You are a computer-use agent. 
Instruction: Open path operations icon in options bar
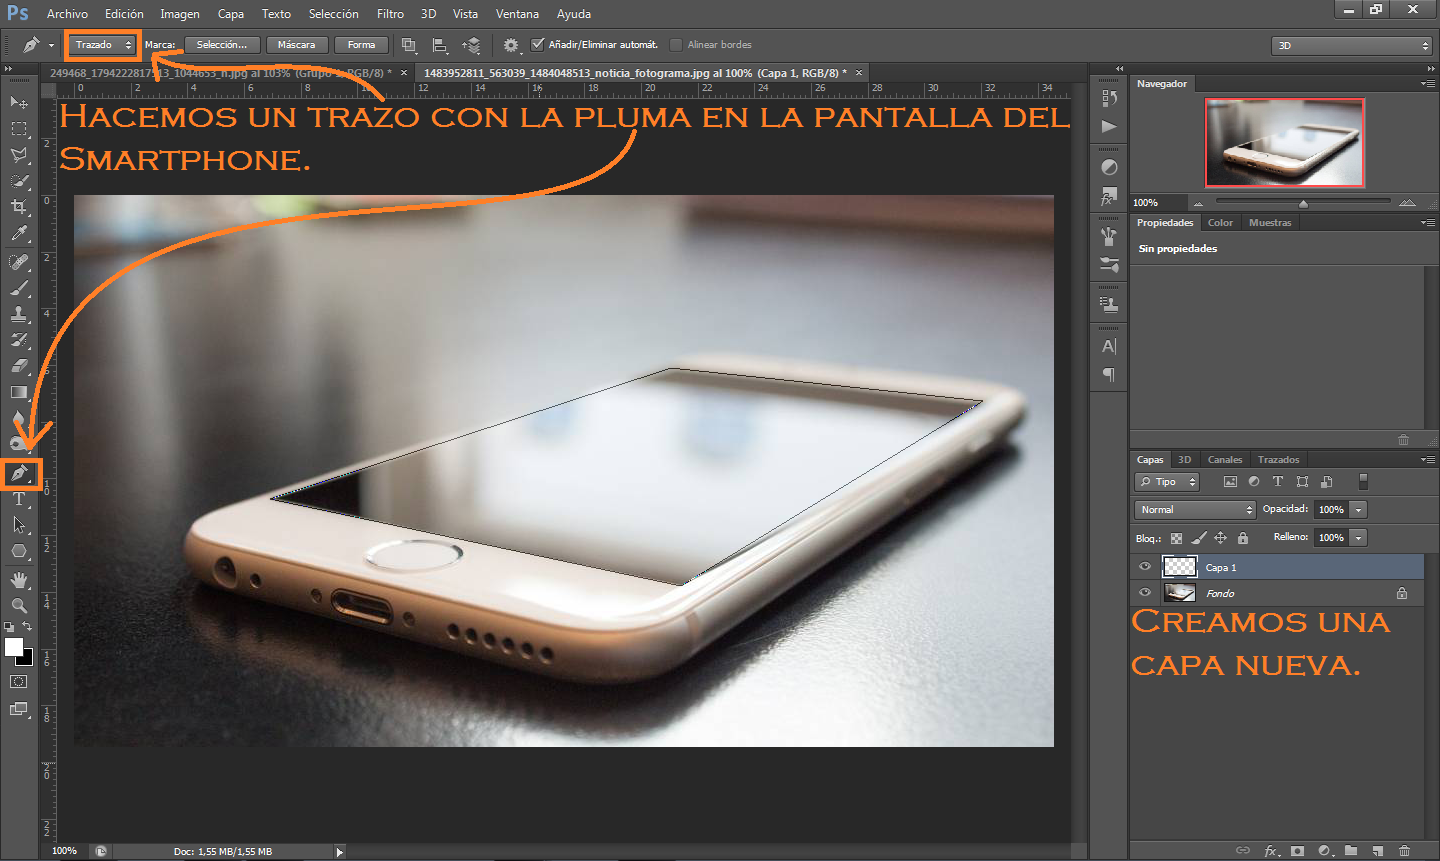(x=409, y=45)
